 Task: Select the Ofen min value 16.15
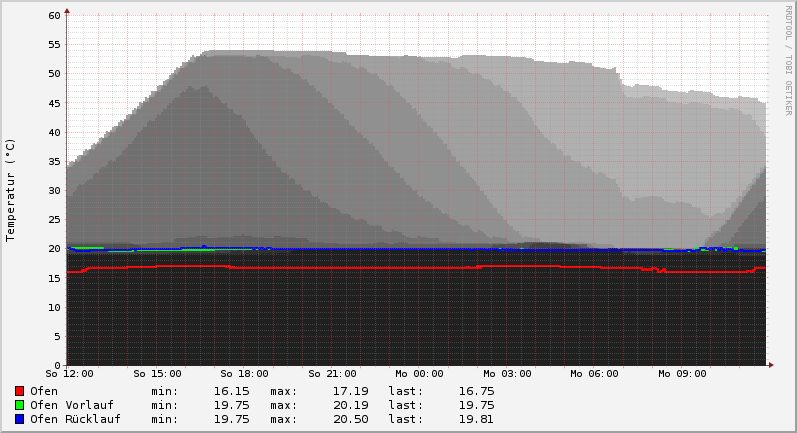click(x=231, y=391)
